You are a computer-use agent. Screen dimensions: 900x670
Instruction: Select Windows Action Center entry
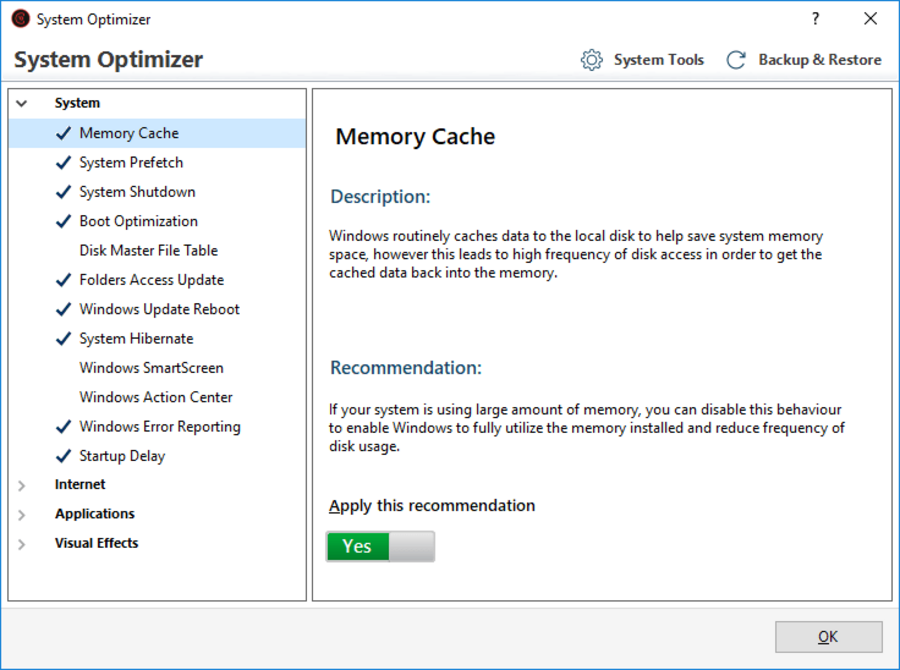coord(157,397)
